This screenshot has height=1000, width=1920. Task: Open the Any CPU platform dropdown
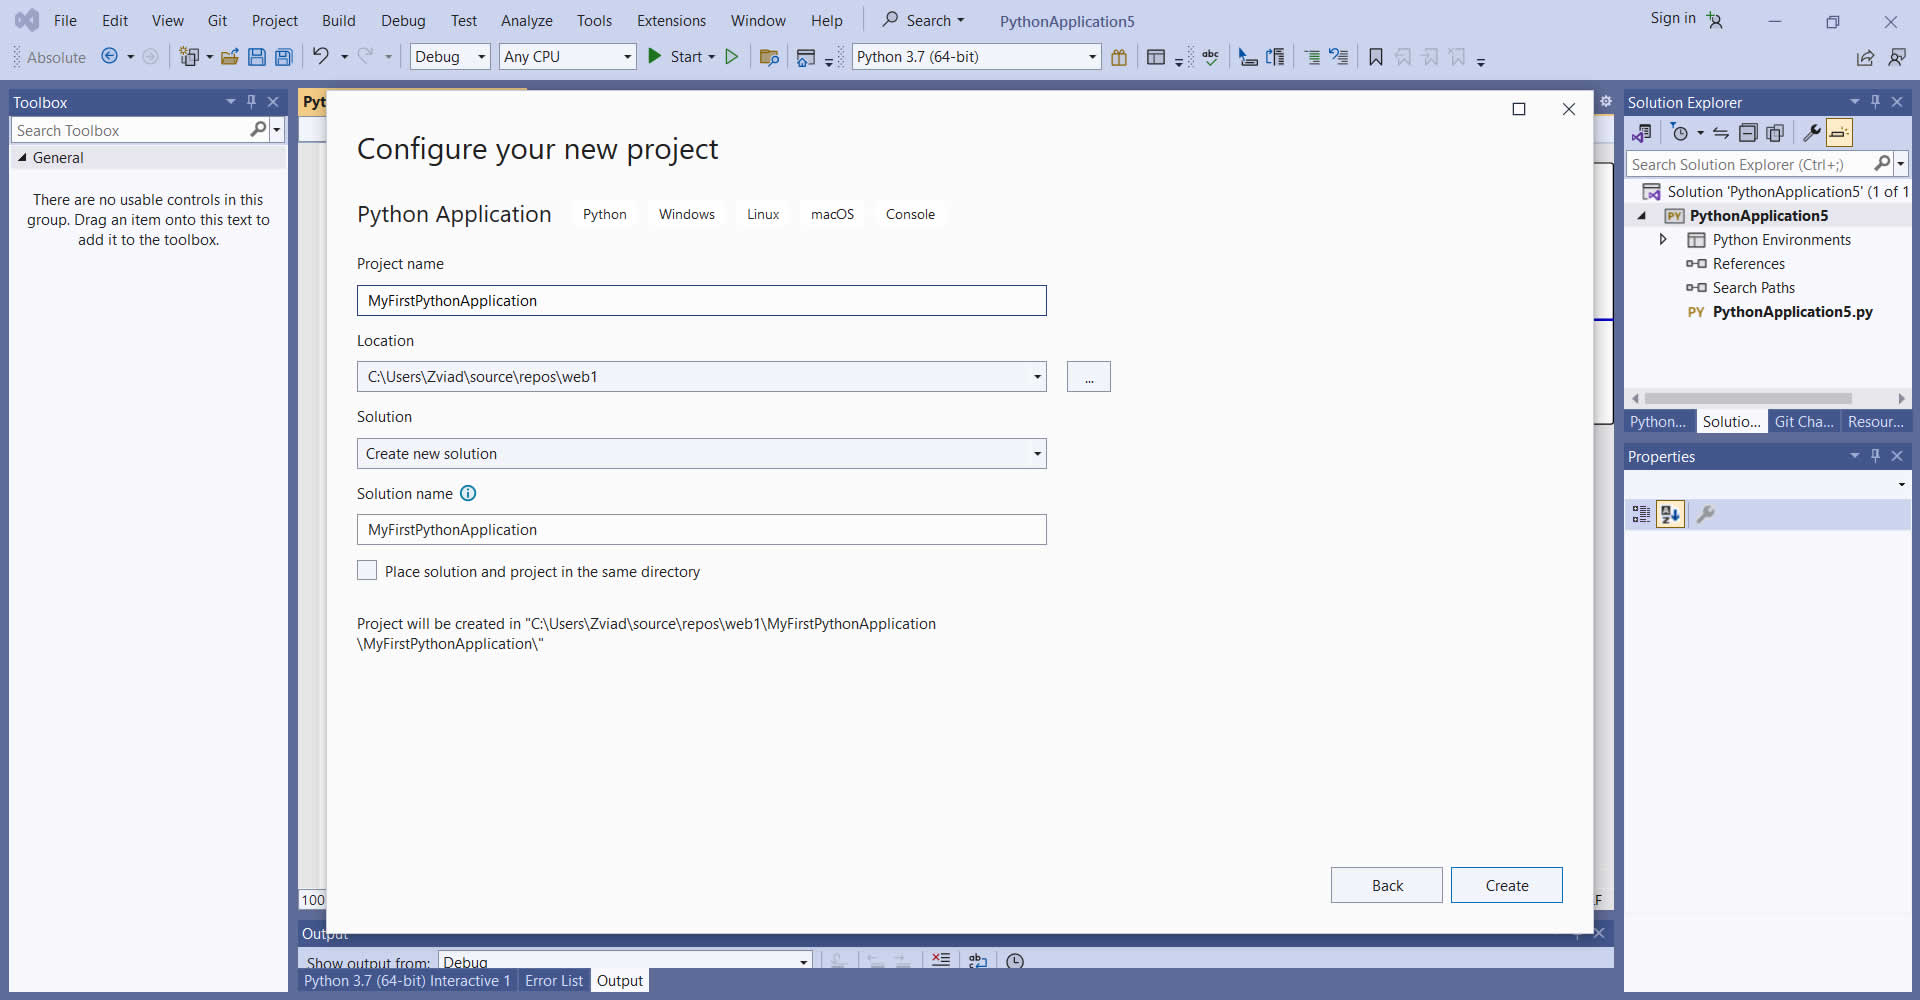(567, 57)
